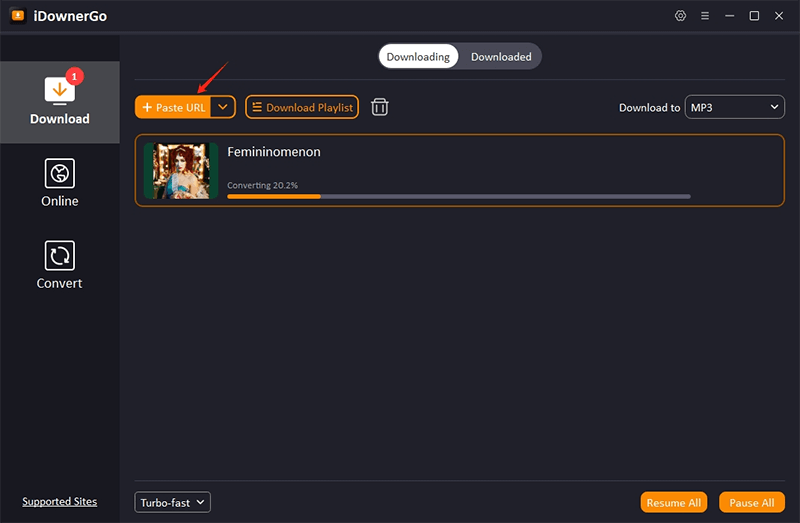
Task: Open the Supported Sites link
Action: click(x=60, y=502)
